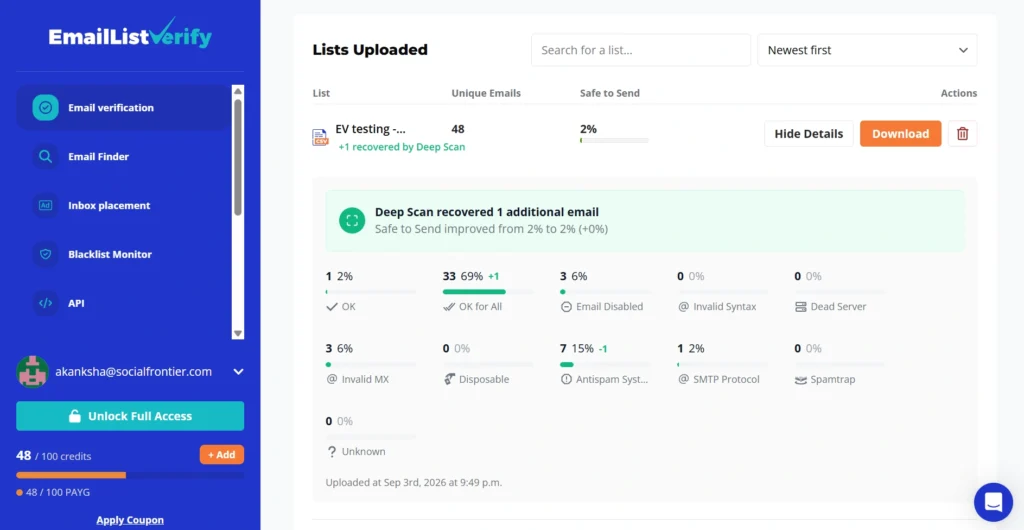
Task: Click the Unique Emails column header
Action: tap(486, 93)
